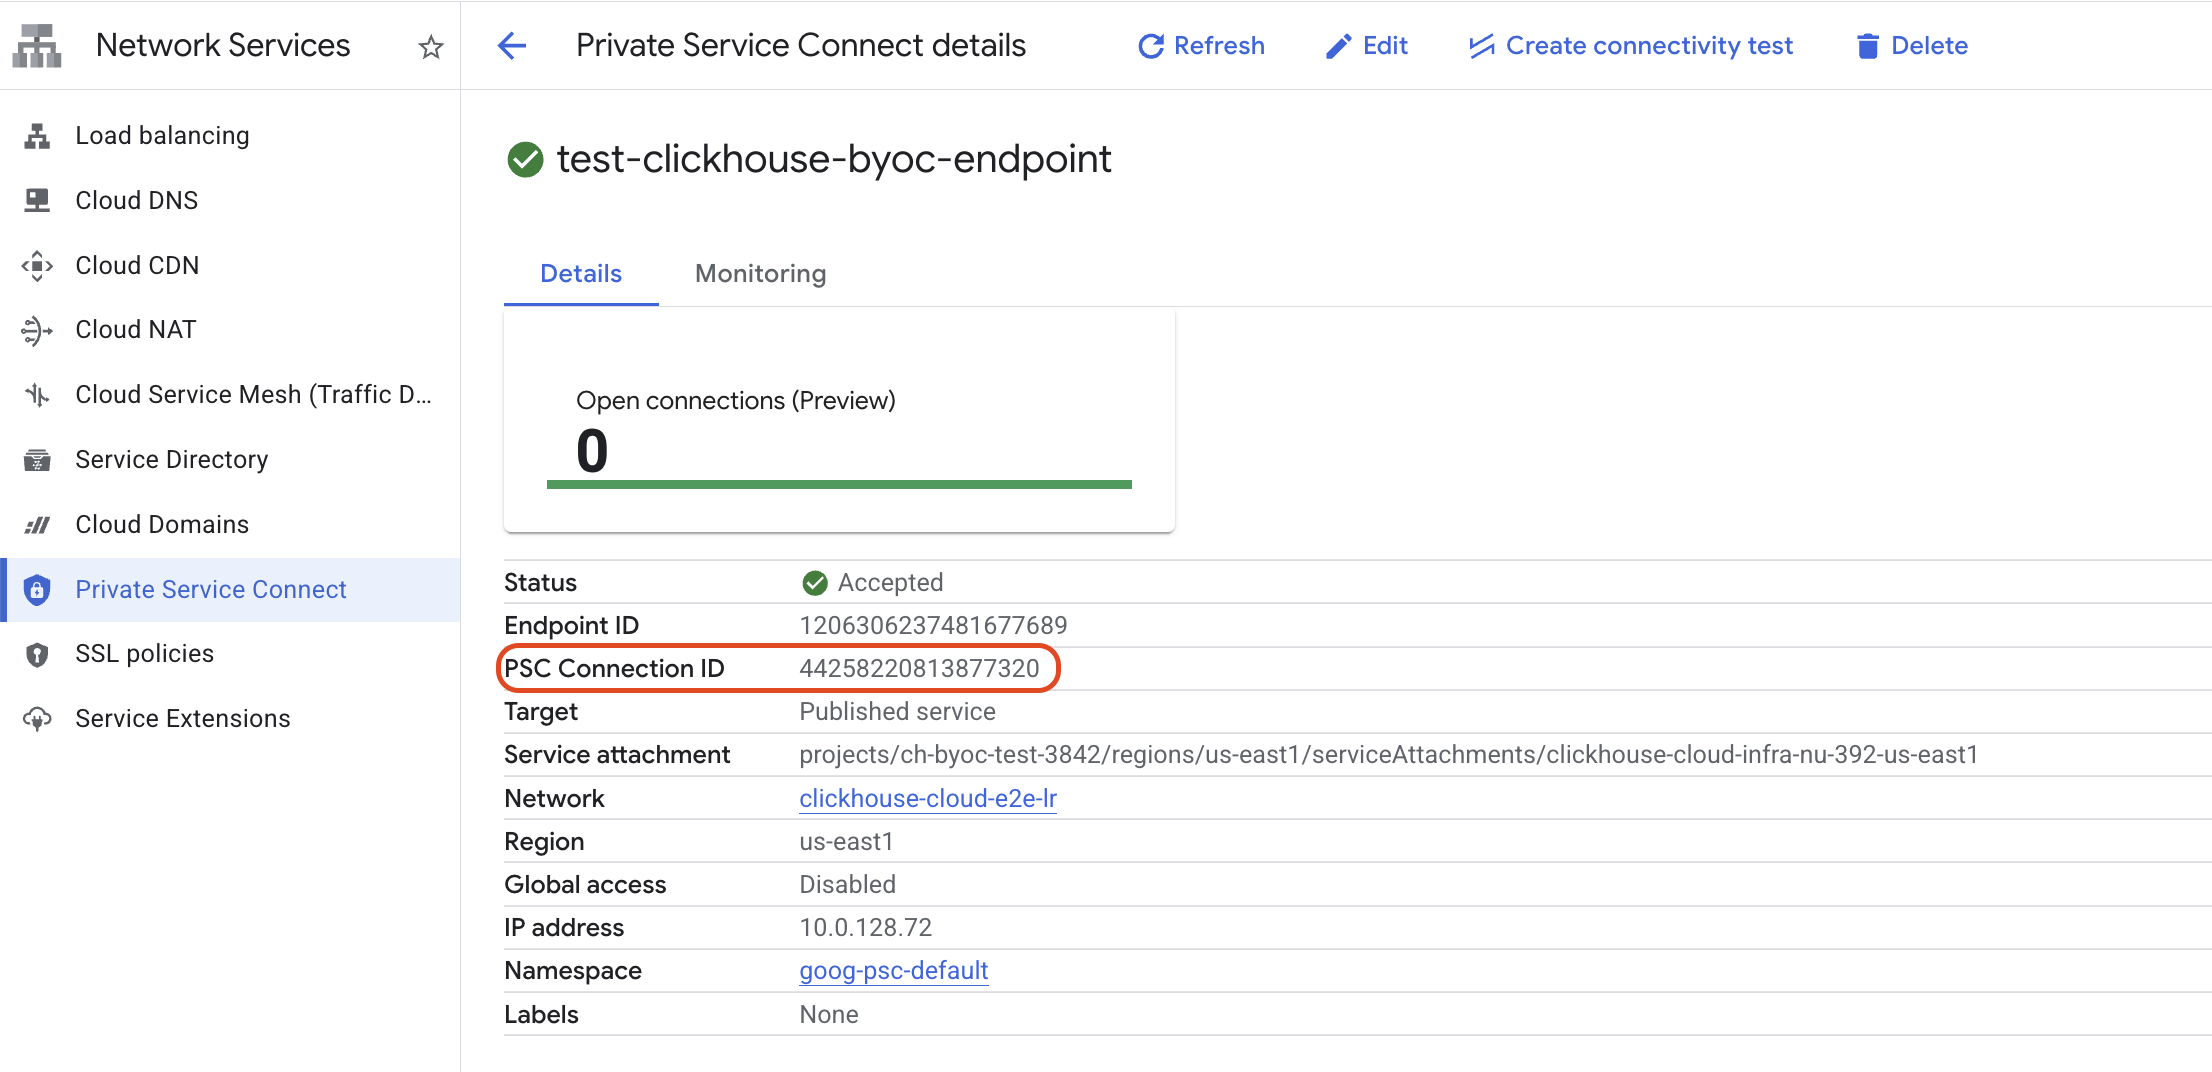2212x1072 pixels.
Task: Open Cloud NAT settings
Action: 134,329
